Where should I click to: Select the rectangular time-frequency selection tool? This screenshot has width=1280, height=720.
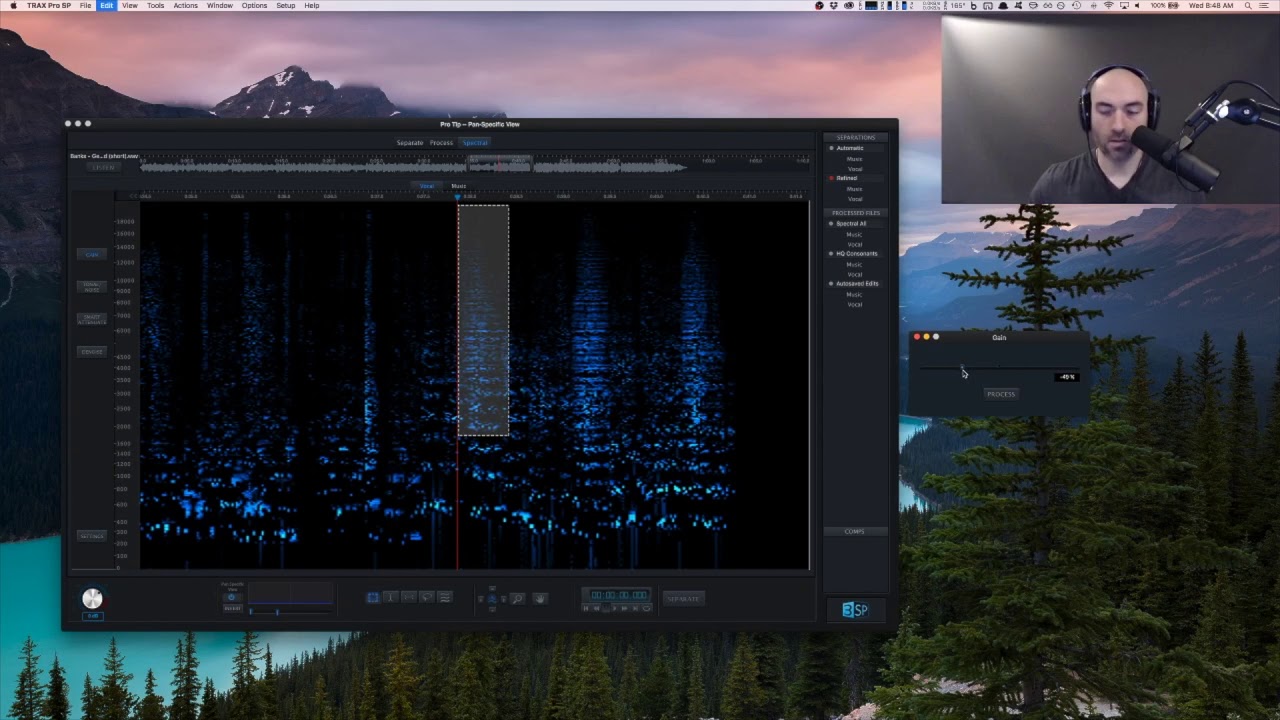click(x=373, y=598)
